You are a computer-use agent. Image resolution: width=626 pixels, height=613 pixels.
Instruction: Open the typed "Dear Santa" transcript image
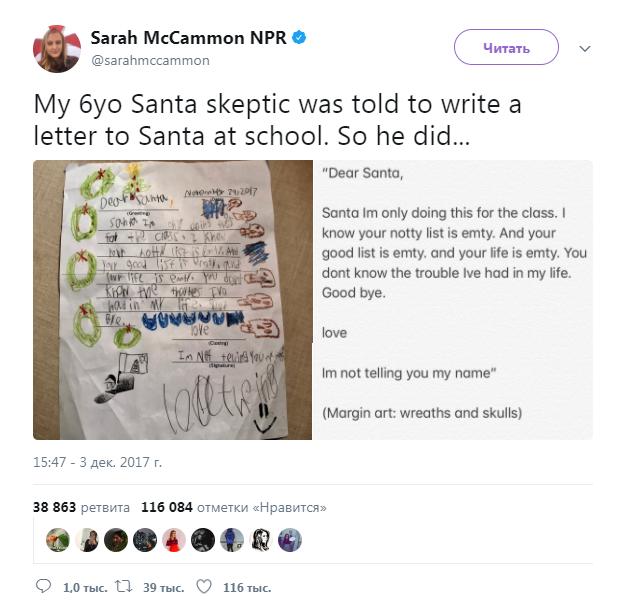[453, 300]
